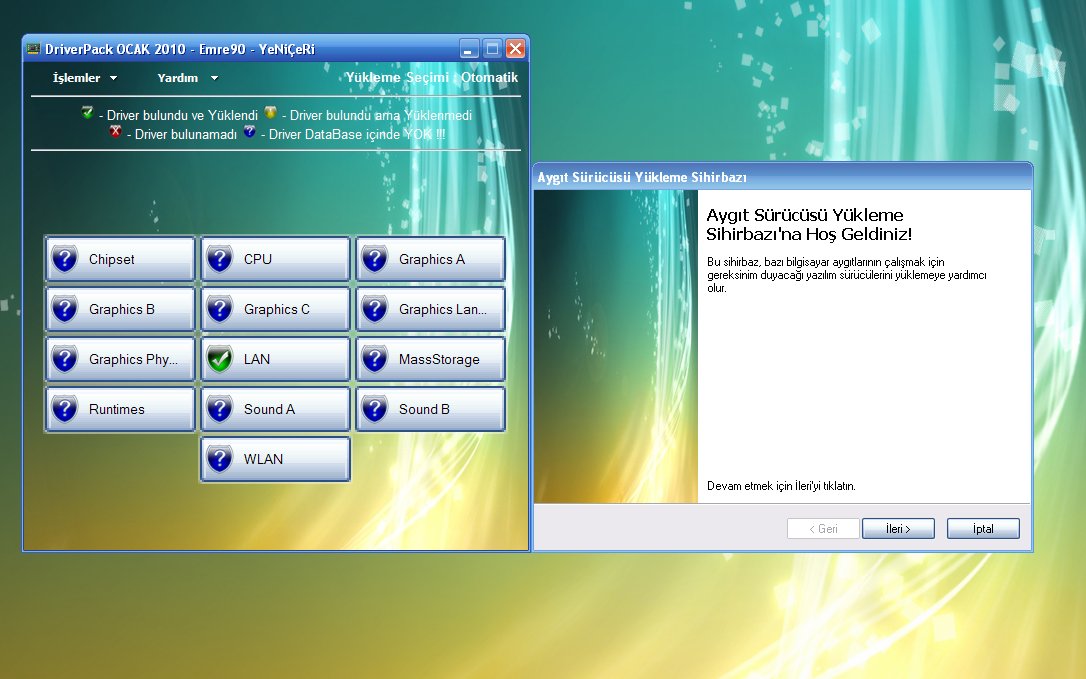Minimize the DriverPack window

469,49
